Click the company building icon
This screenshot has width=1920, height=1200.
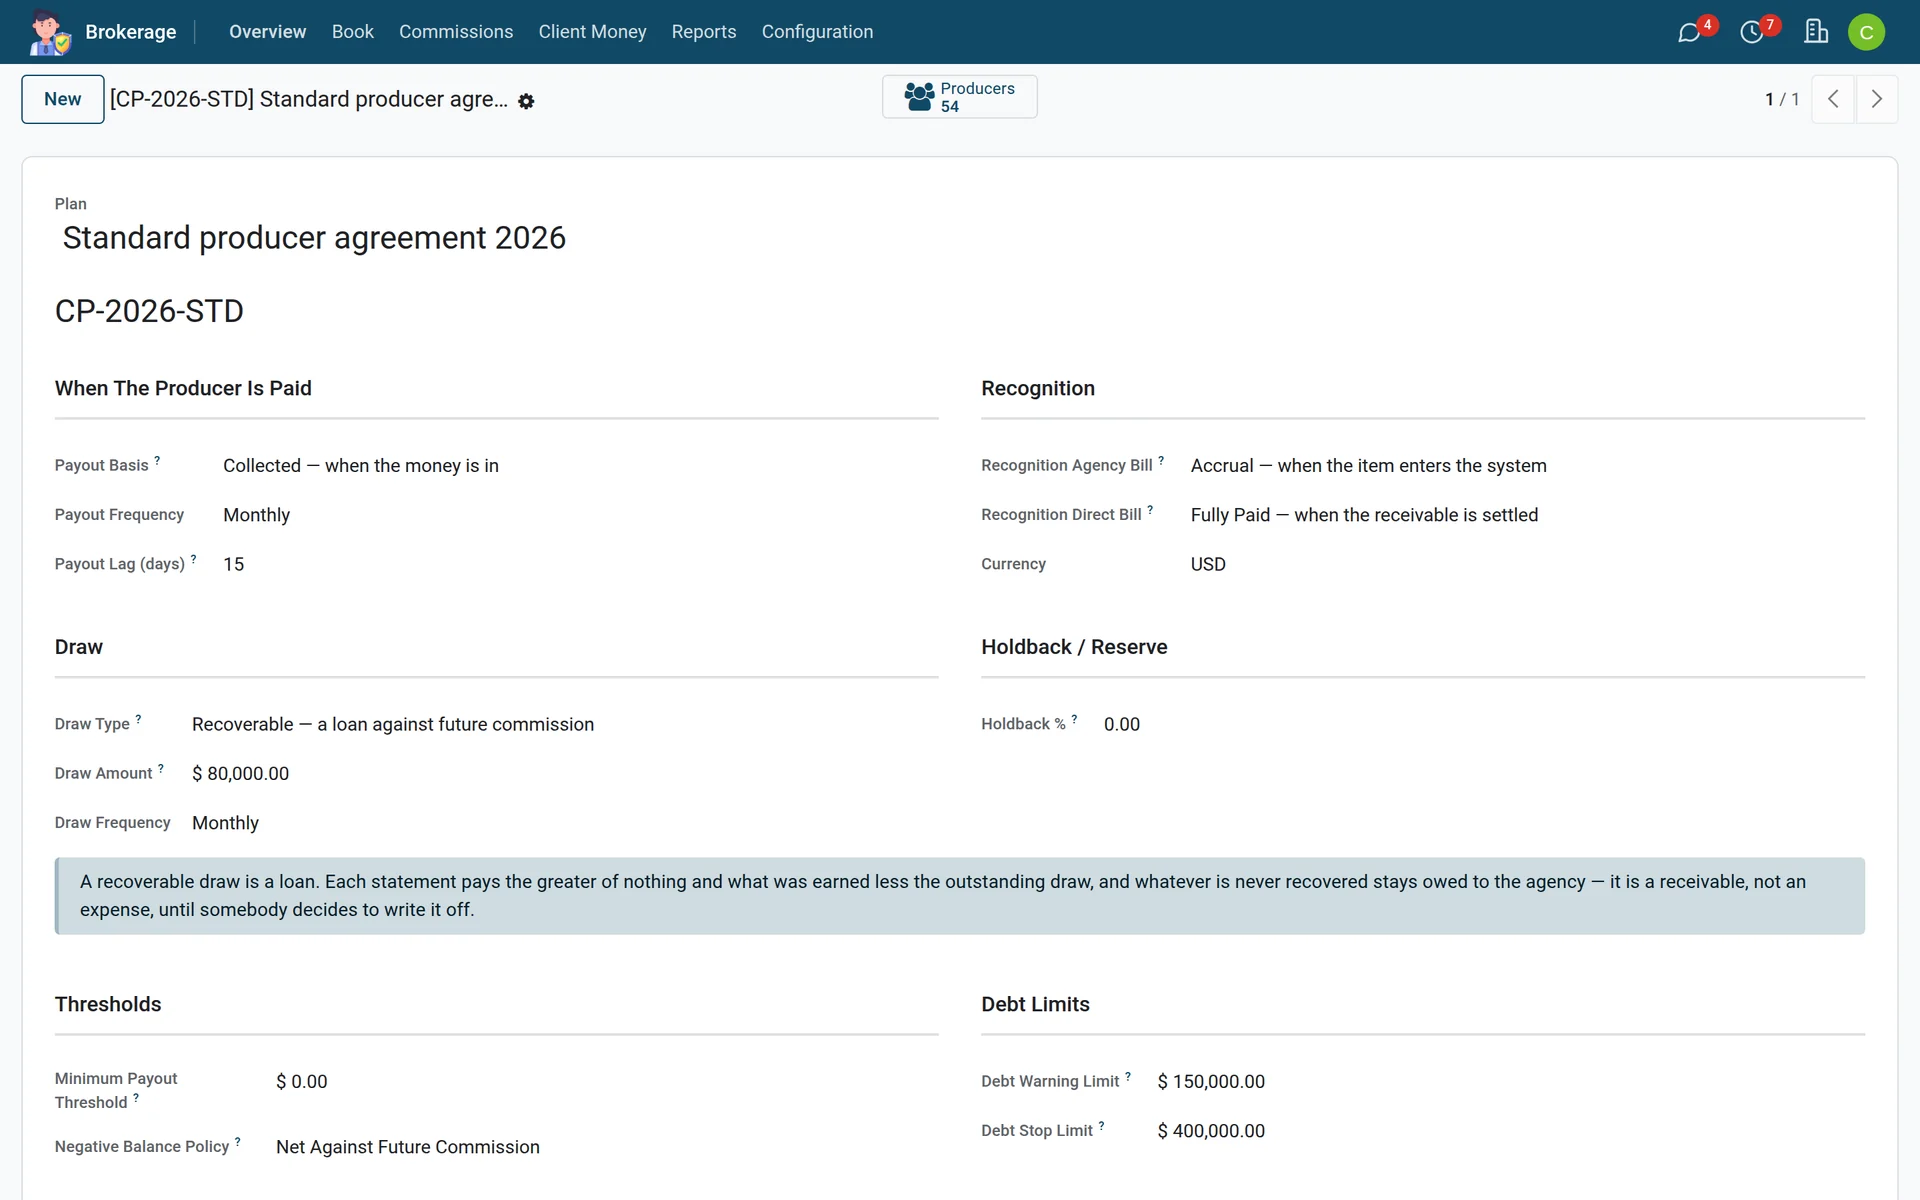click(x=1816, y=32)
